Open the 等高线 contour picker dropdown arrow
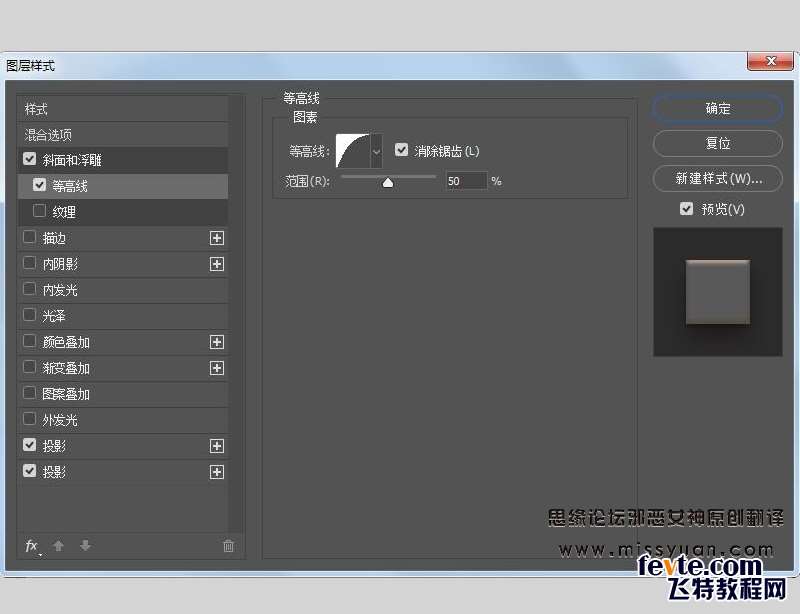Screen dimensions: 800x614 (377, 151)
